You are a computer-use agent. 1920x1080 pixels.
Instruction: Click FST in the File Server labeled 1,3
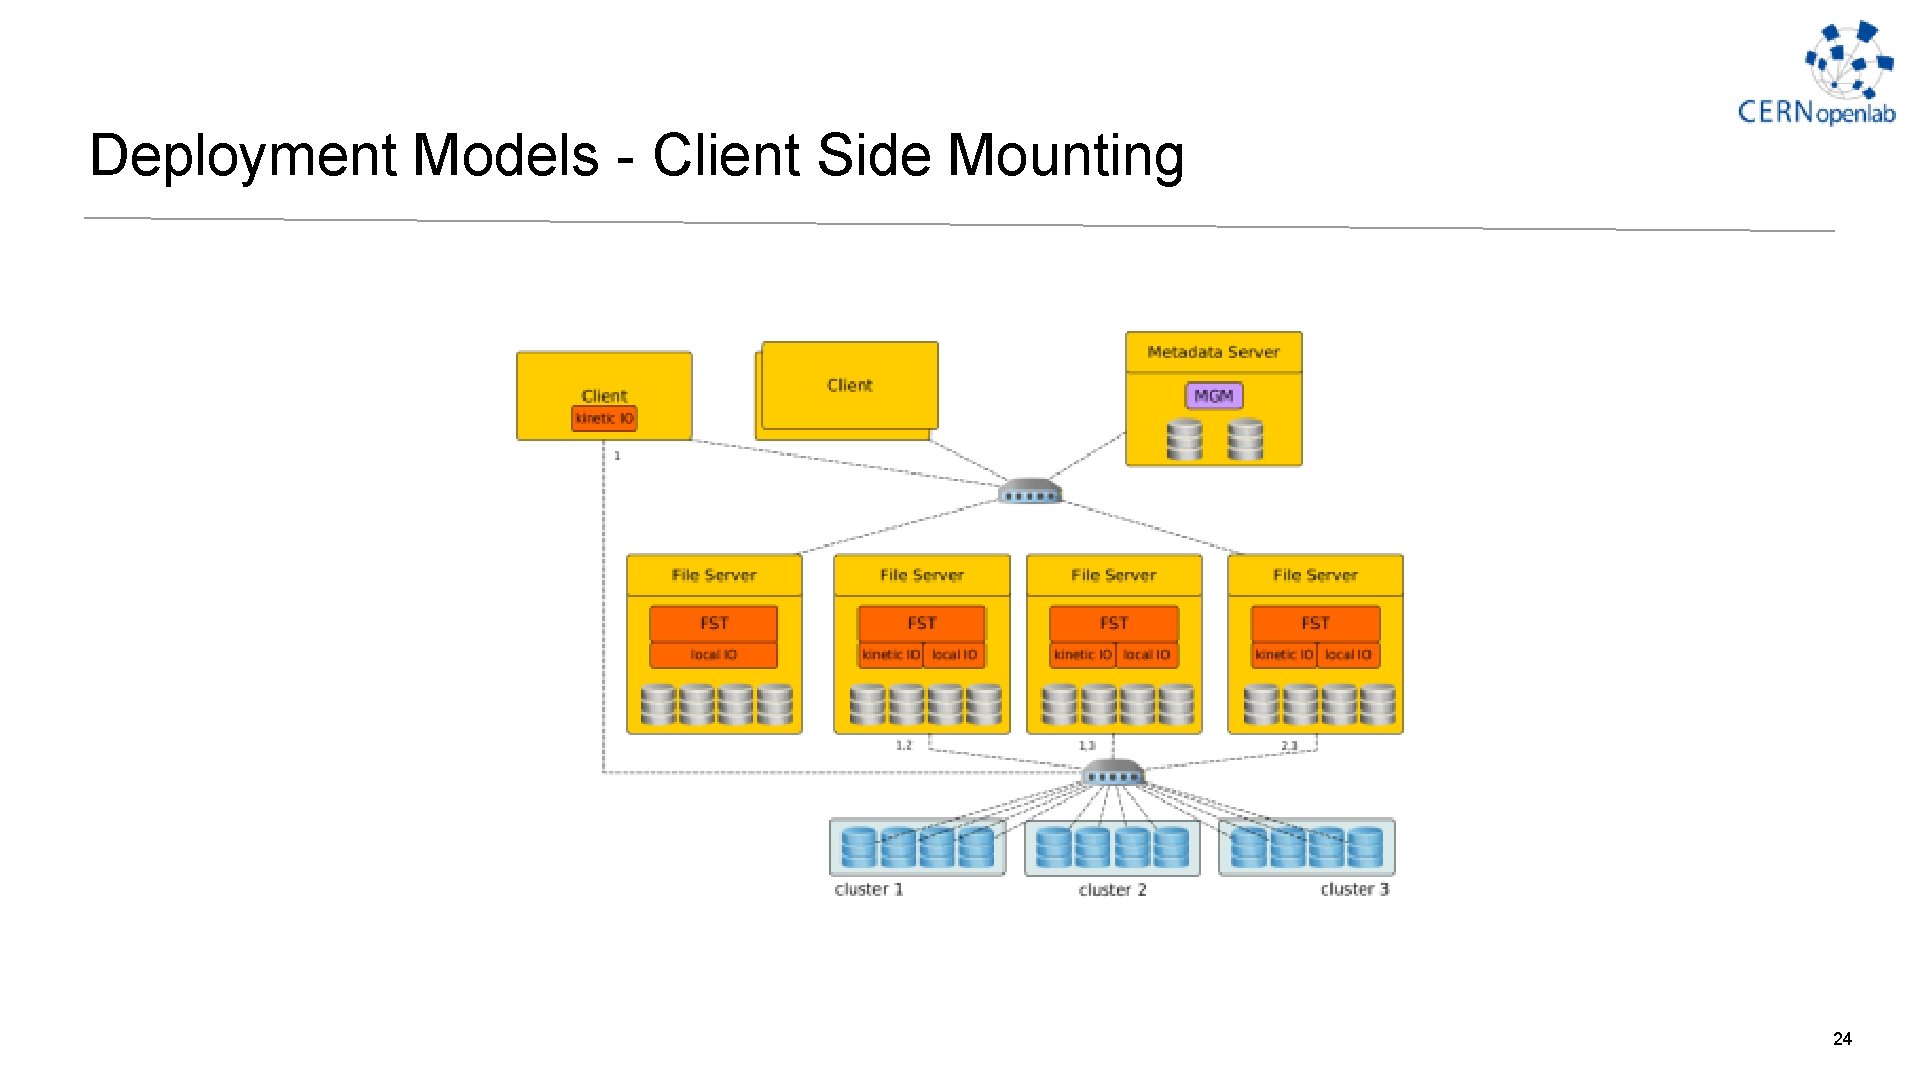click(1114, 623)
